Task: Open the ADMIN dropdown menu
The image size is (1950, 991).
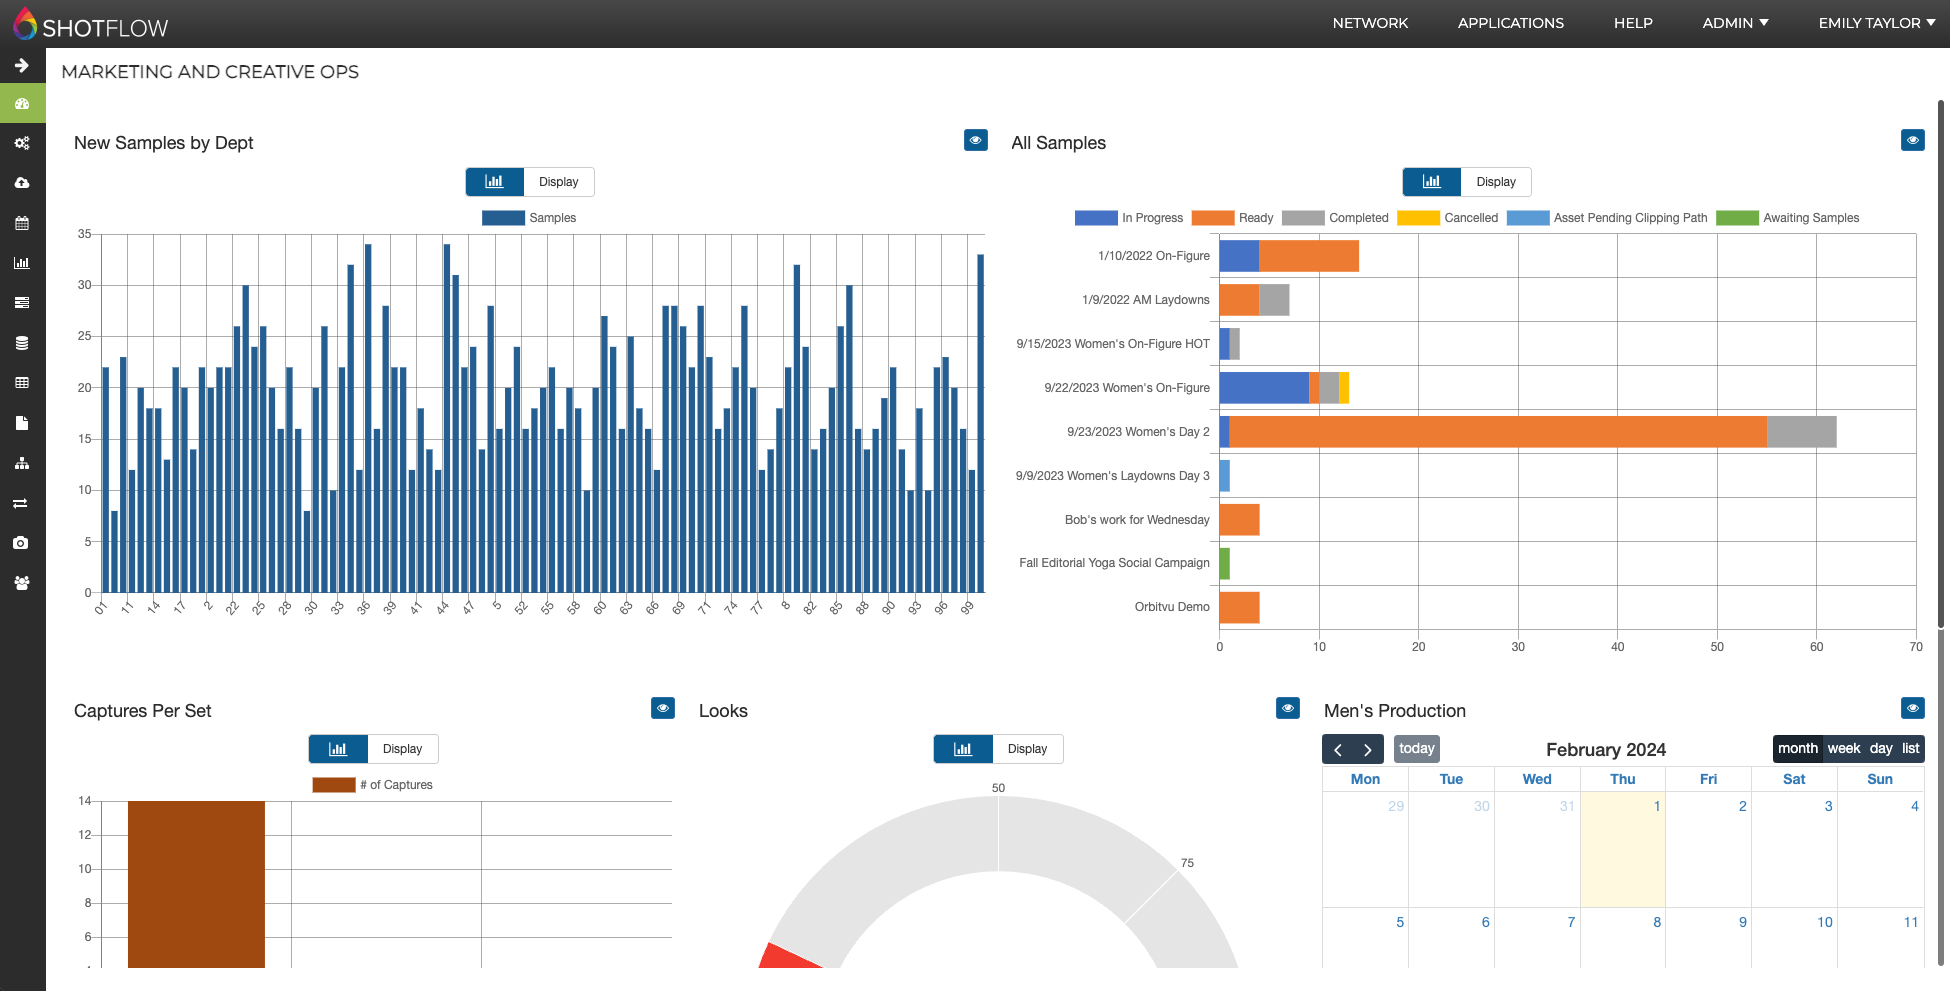Action: (x=1735, y=23)
